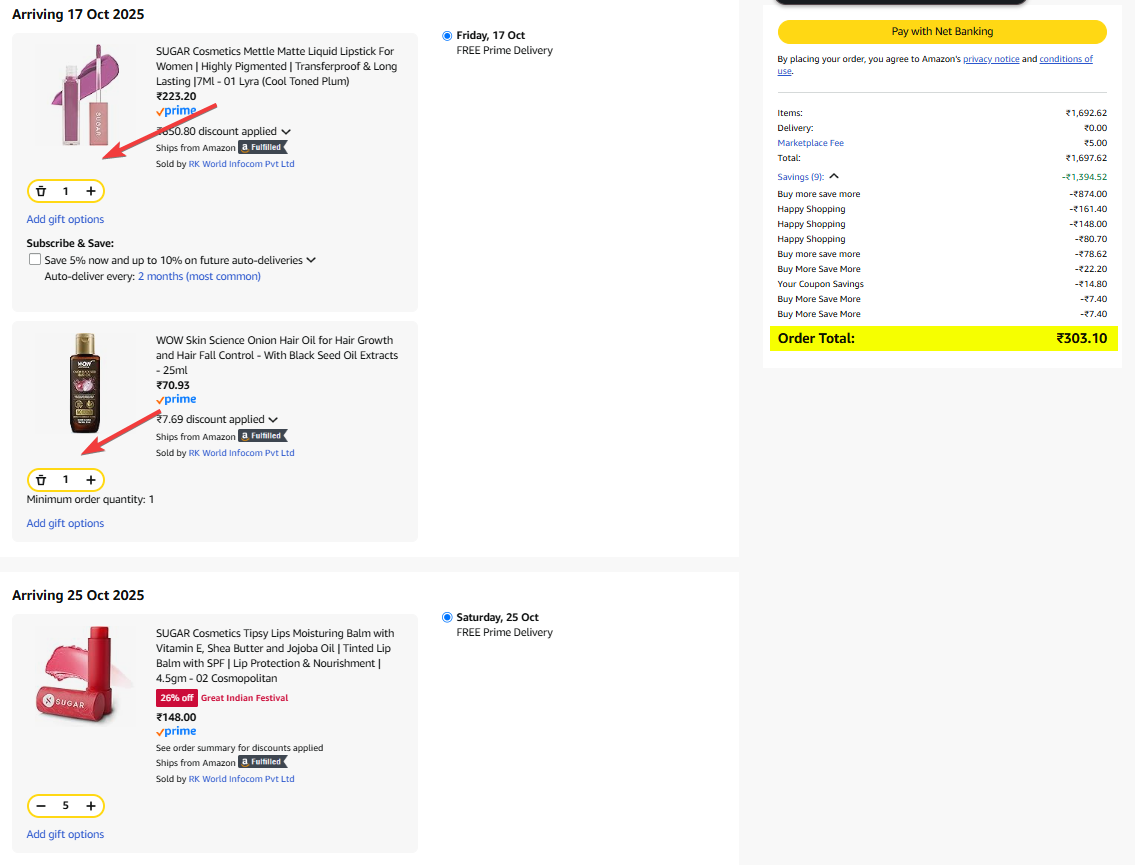Expand ₹7.69 discount applied details
This screenshot has height=865, width=1135.
tap(273, 420)
